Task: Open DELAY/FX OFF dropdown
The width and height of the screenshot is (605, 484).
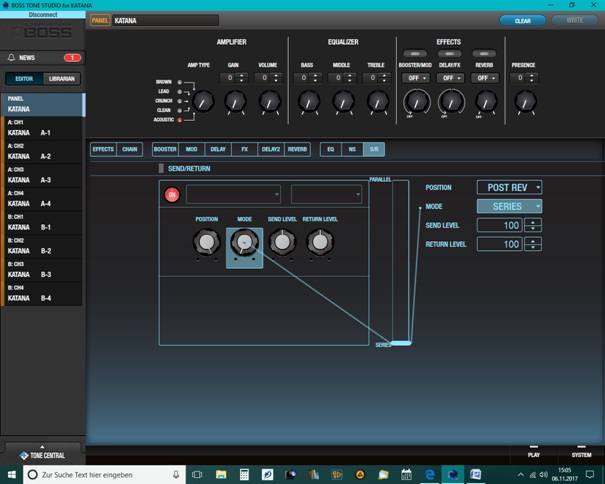Action: 451,78
